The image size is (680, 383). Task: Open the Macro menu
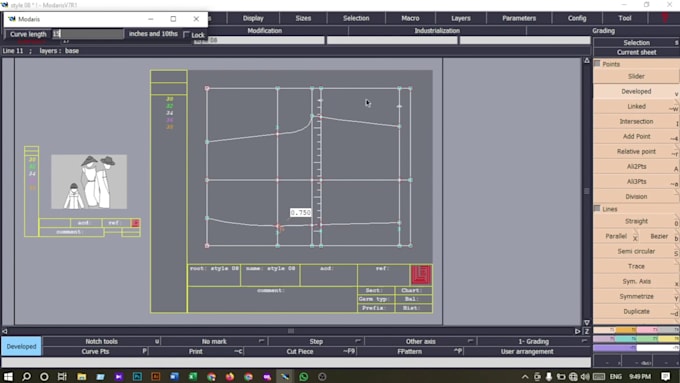410,18
